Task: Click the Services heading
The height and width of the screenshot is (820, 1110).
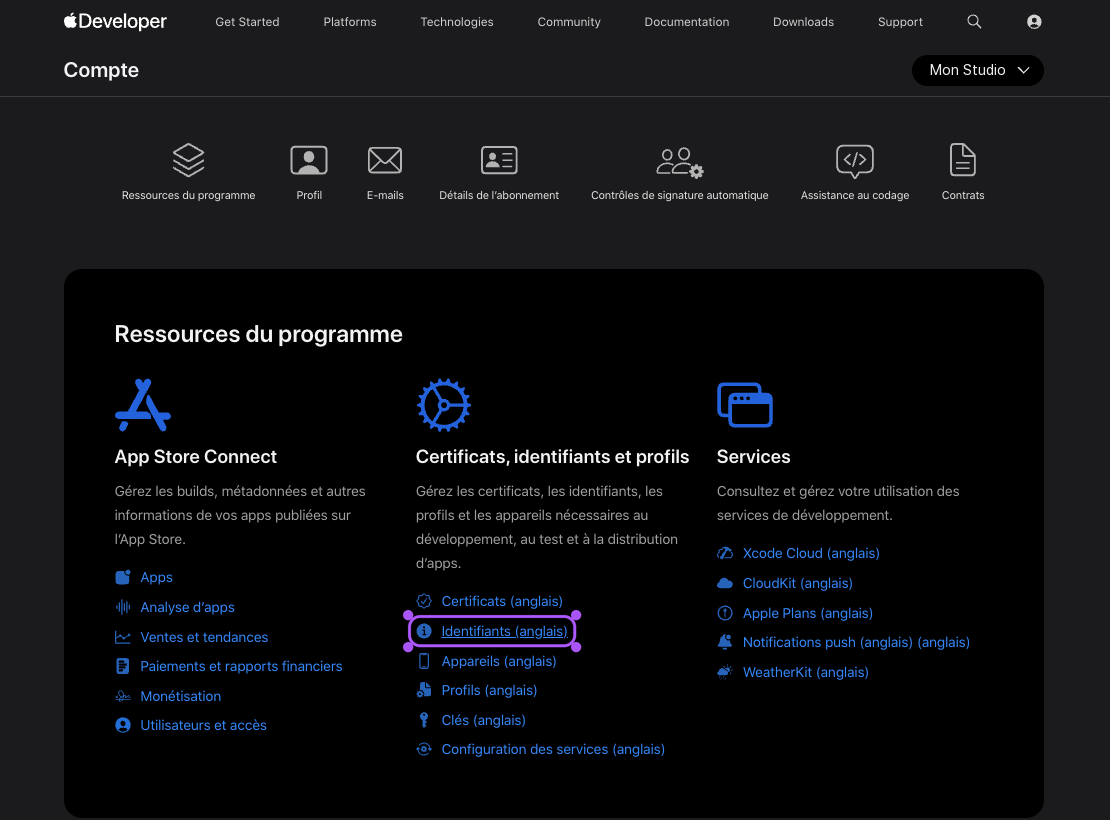Action: (x=753, y=457)
